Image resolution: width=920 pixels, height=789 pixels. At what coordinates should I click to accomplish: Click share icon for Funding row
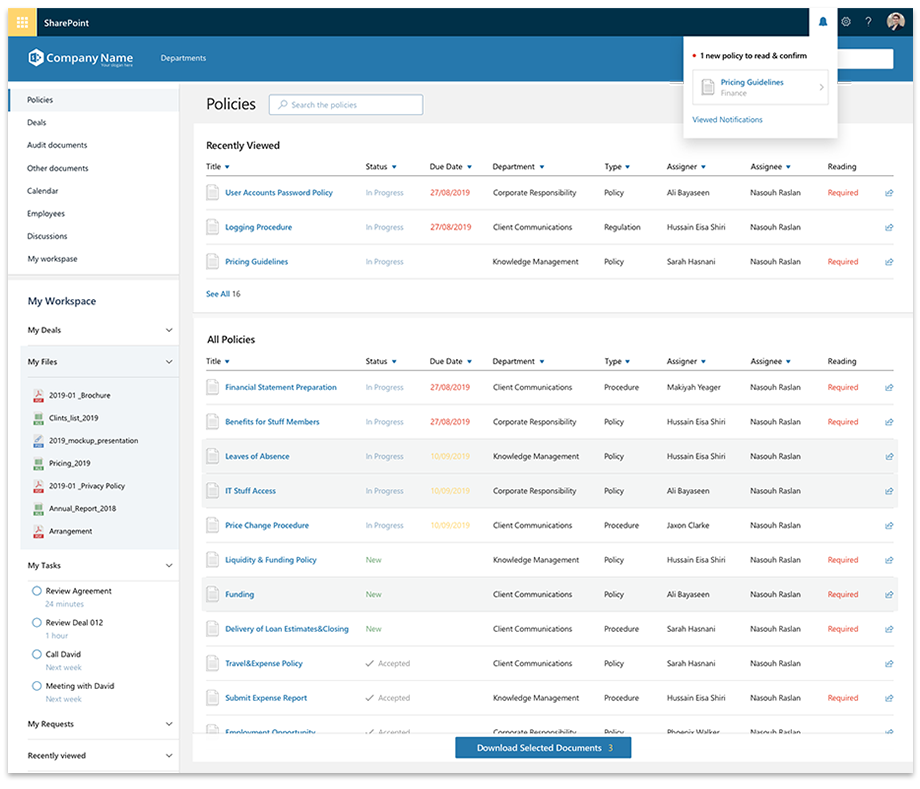click(x=889, y=595)
